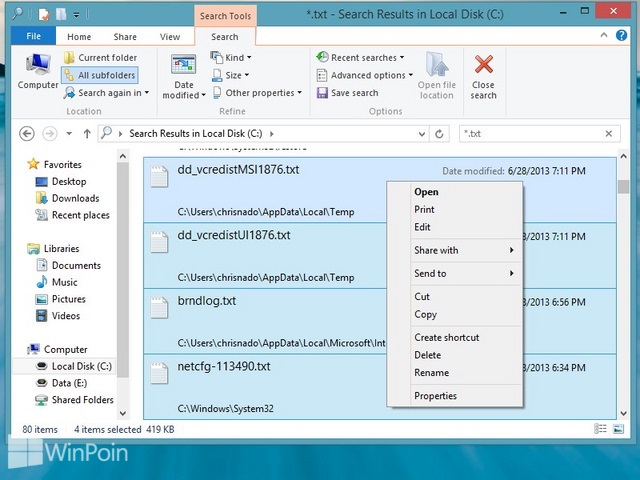
Task: Click Search Results in Local Disk (C:) breadcrumb
Action: click(196, 133)
